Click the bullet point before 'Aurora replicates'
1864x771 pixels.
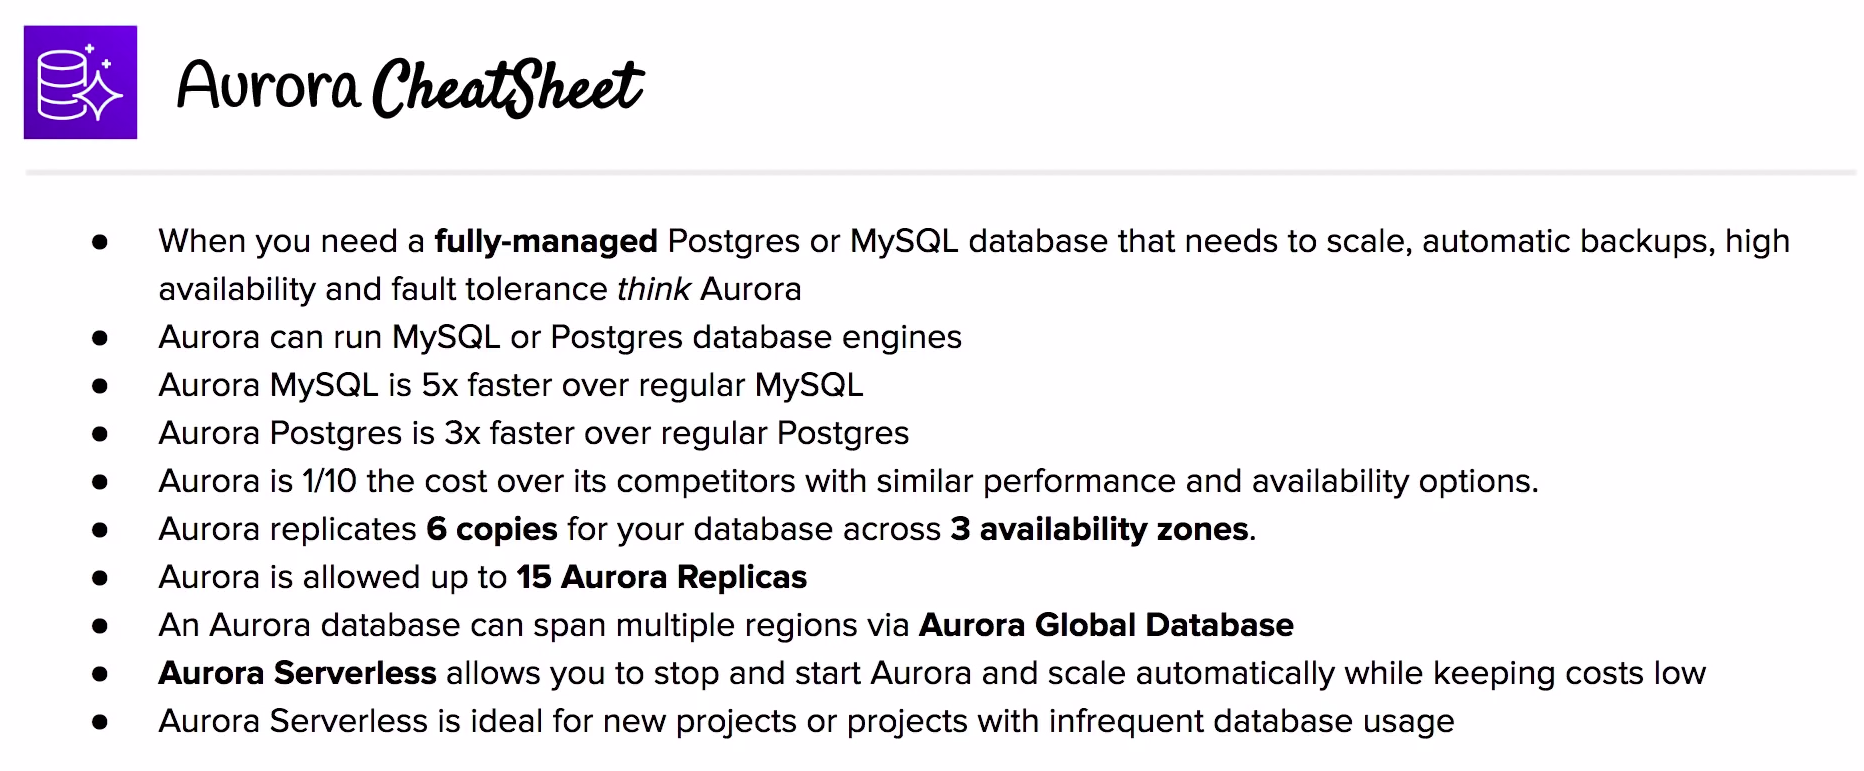[100, 530]
